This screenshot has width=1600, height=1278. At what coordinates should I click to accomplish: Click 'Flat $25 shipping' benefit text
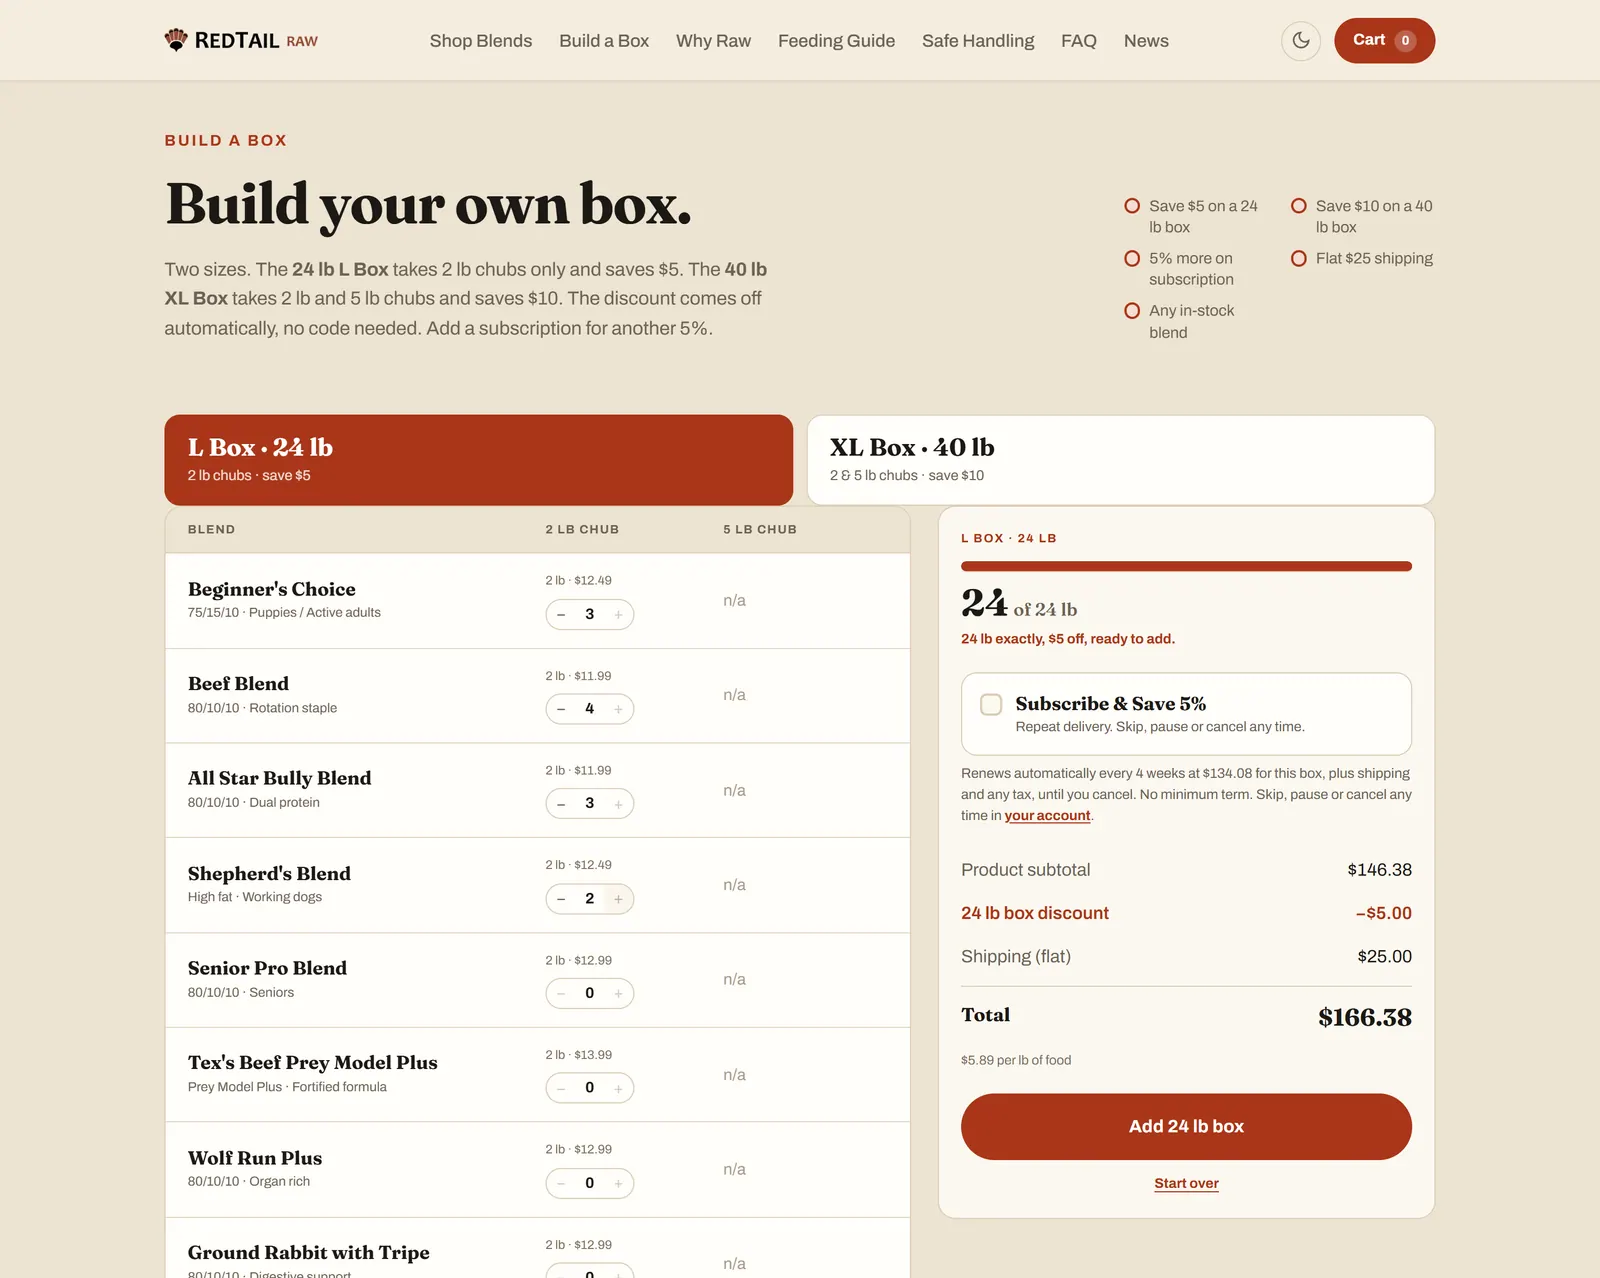tap(1374, 258)
